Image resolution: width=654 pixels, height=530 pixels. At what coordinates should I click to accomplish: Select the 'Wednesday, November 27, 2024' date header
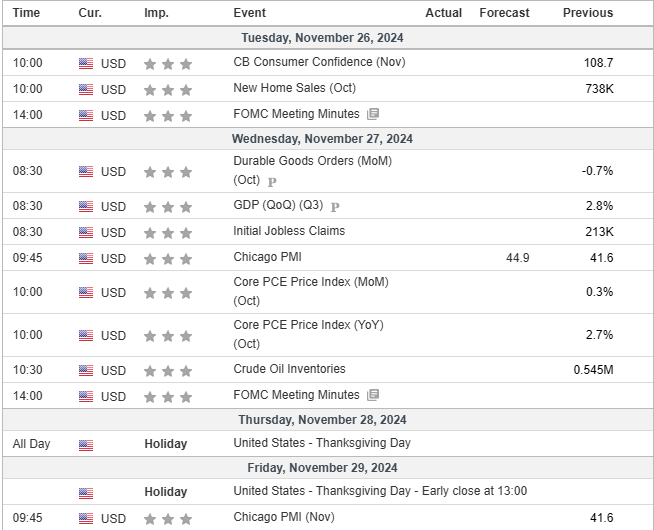pyautogui.click(x=322, y=139)
